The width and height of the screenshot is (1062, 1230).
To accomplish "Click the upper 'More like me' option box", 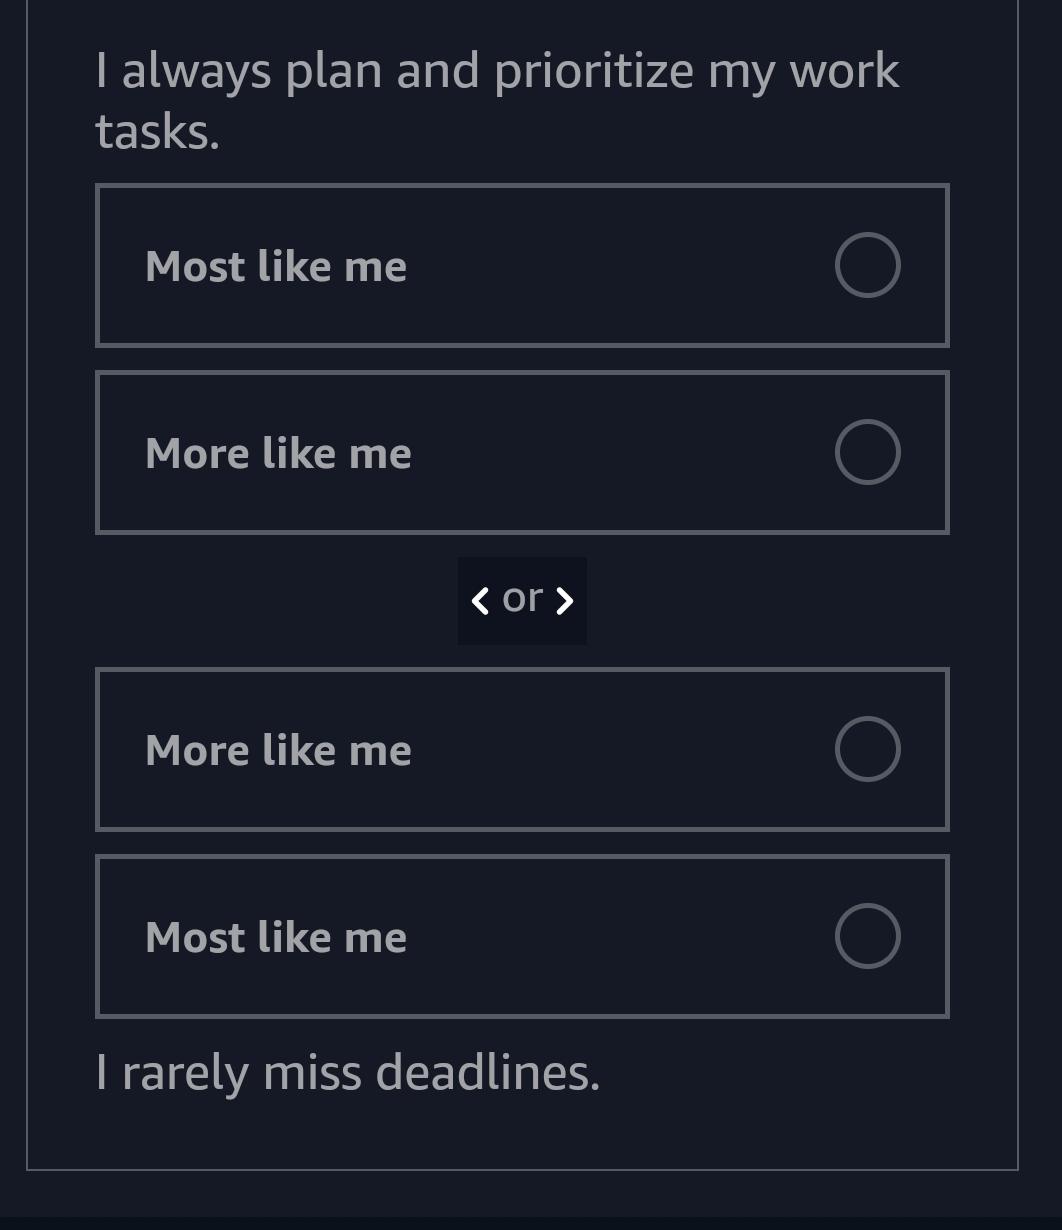I will coord(522,452).
